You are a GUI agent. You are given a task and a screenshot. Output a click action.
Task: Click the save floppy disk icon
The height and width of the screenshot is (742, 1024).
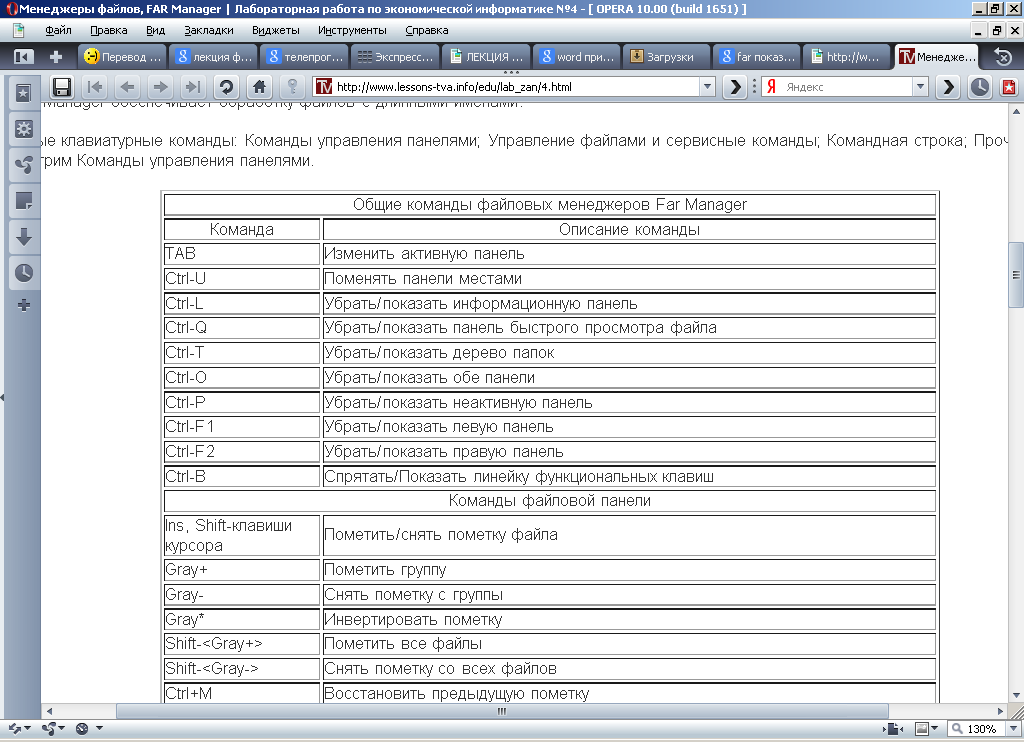tap(62, 87)
